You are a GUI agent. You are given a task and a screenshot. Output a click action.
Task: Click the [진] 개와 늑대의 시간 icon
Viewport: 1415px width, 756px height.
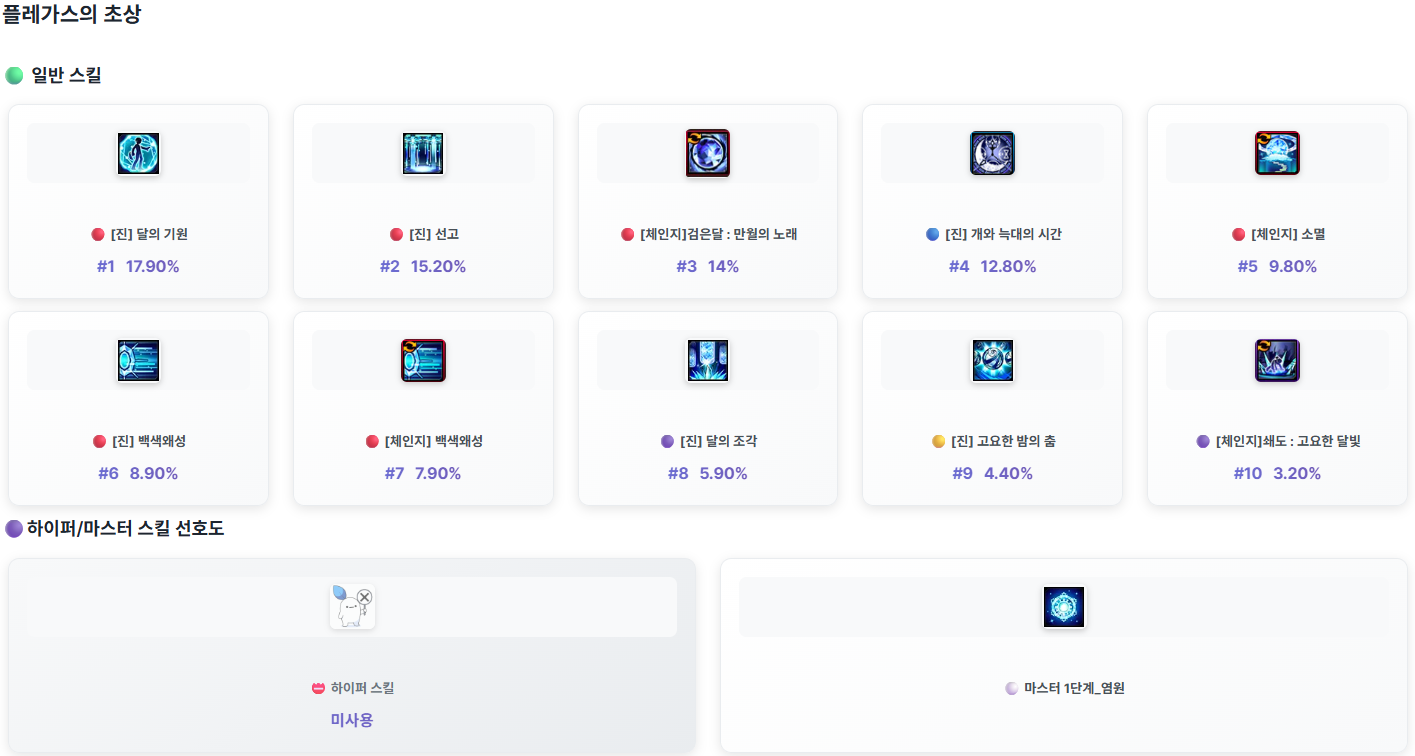coord(992,153)
